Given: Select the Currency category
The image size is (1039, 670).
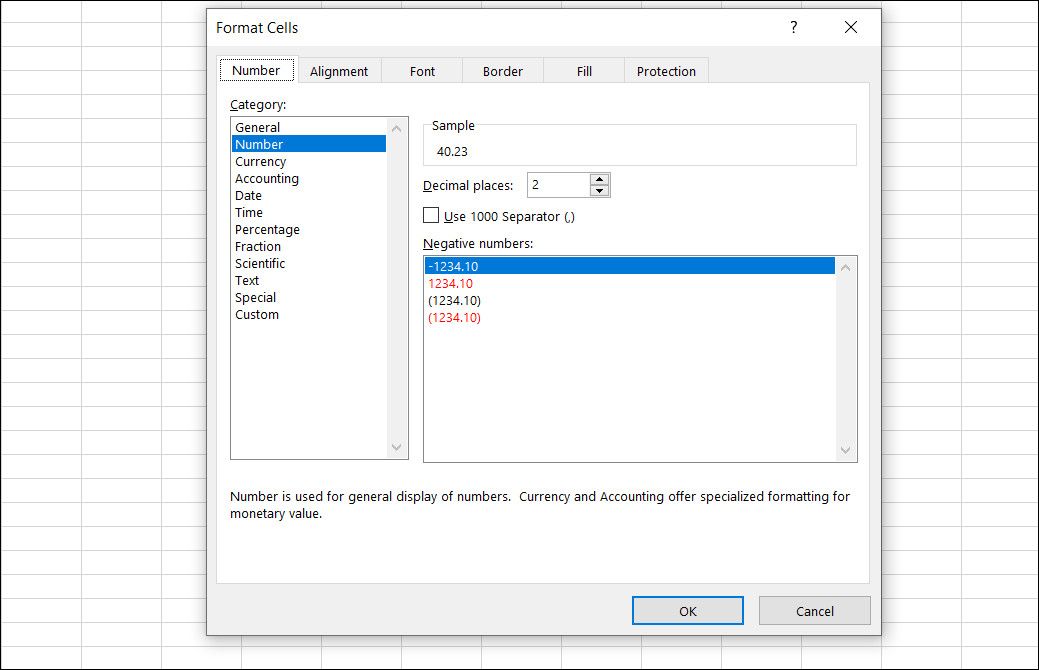Looking at the screenshot, I should [x=260, y=161].
